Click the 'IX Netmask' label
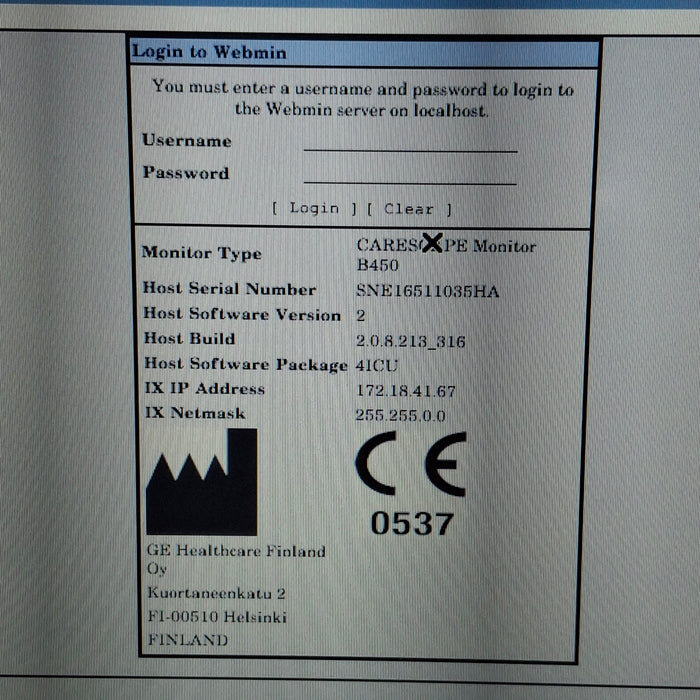 195,413
